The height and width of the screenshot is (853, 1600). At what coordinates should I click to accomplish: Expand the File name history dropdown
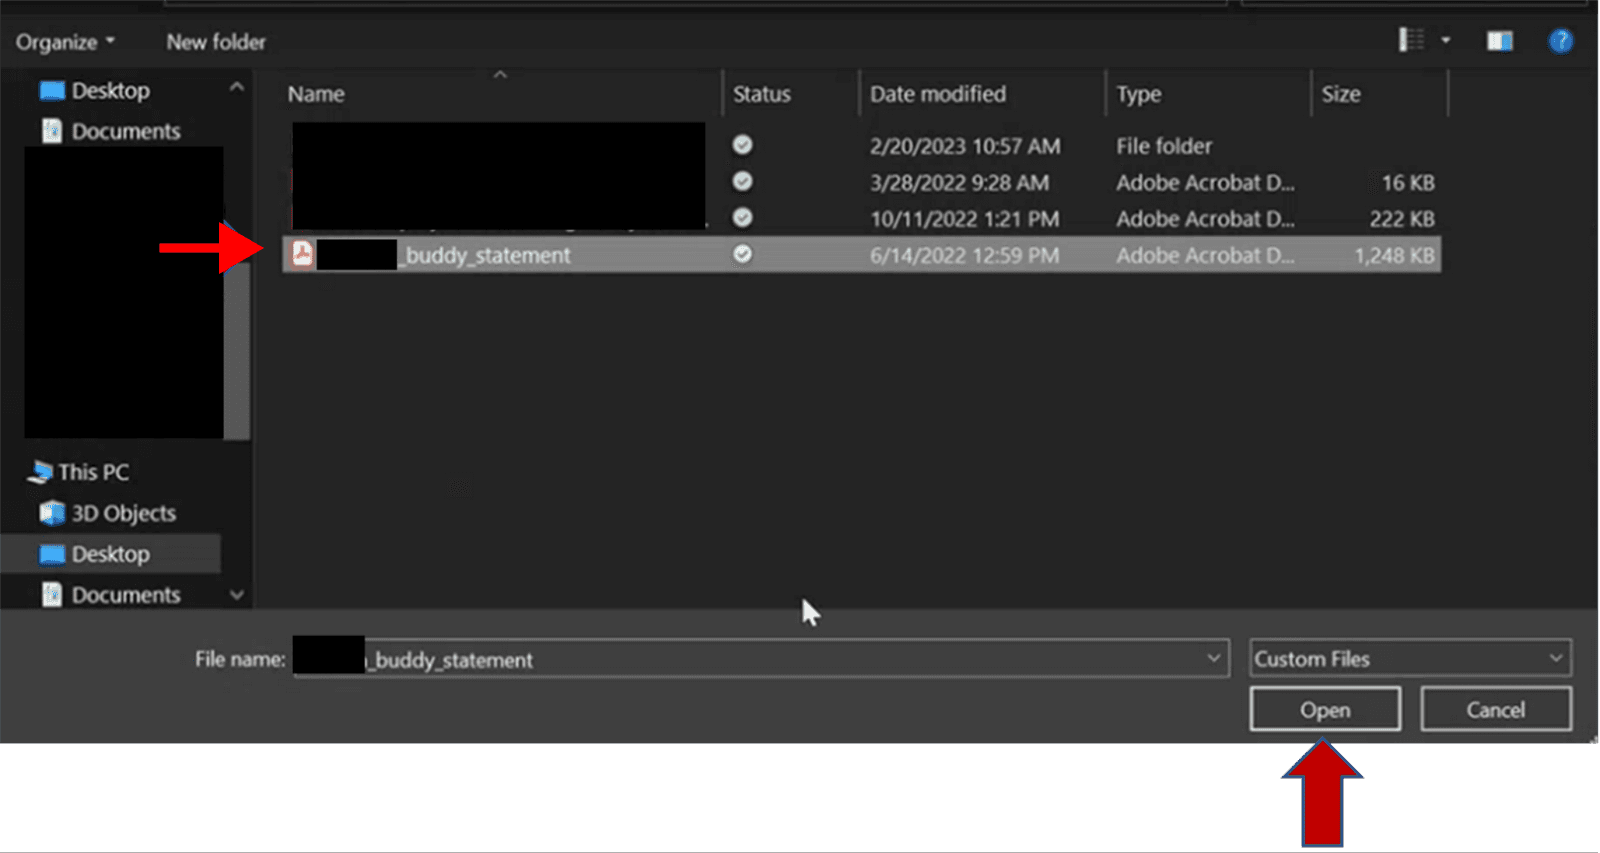pyautogui.click(x=1213, y=658)
